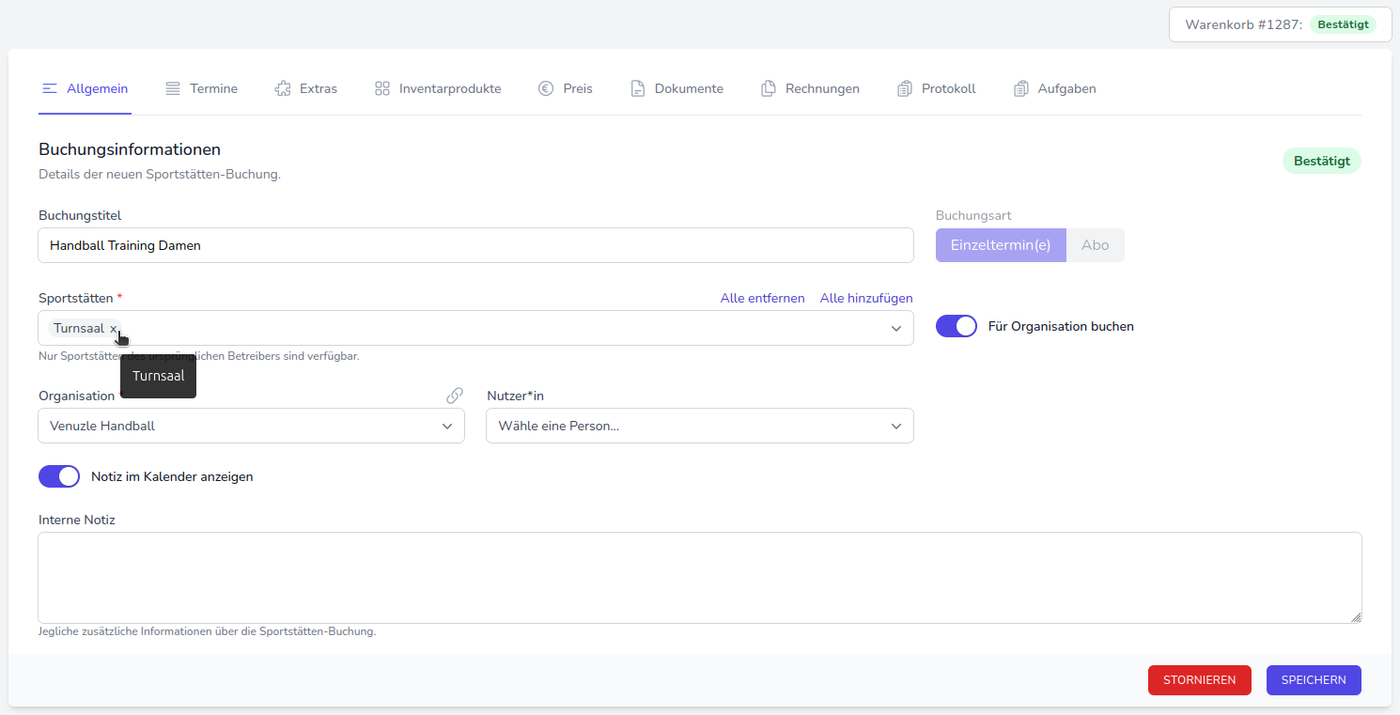Click the document icon of Dokumente
The width and height of the screenshot is (1400, 715).
[637, 89]
